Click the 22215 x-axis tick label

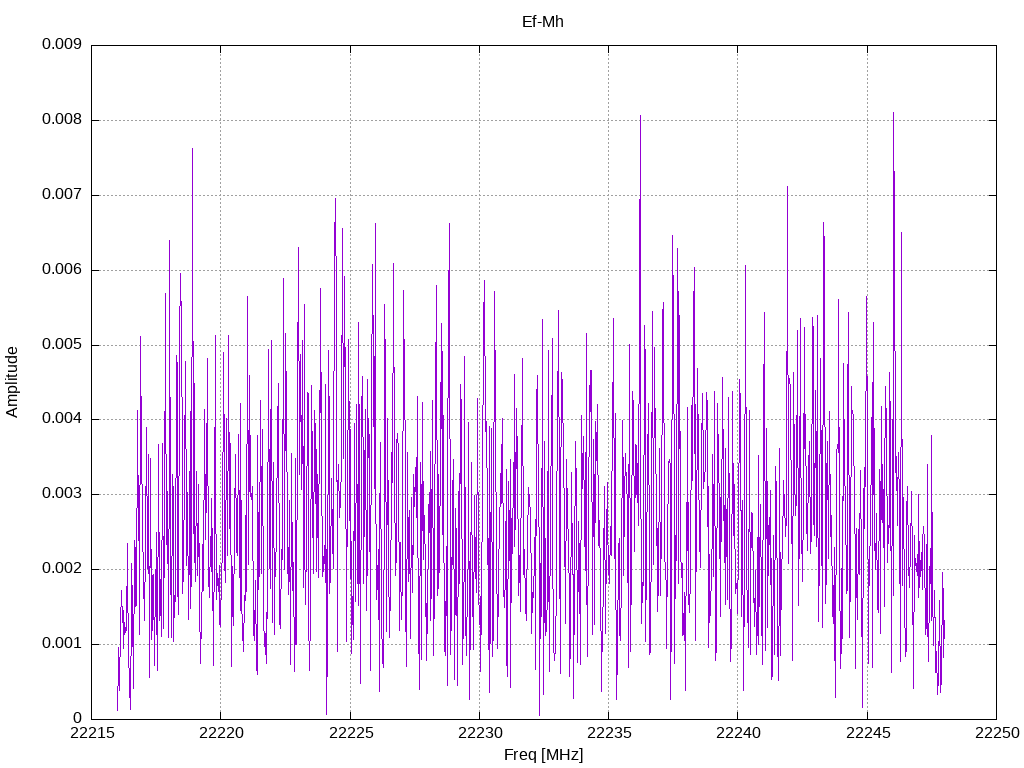pyautogui.click(x=92, y=733)
